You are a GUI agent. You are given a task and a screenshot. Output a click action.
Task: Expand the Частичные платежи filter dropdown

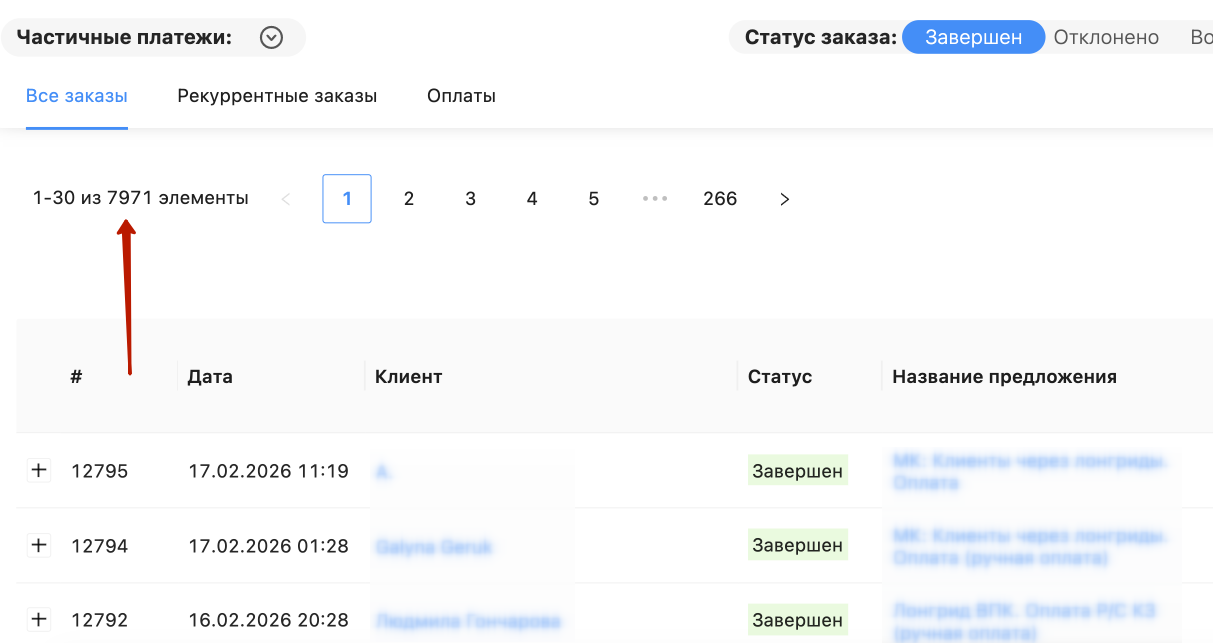[271, 38]
